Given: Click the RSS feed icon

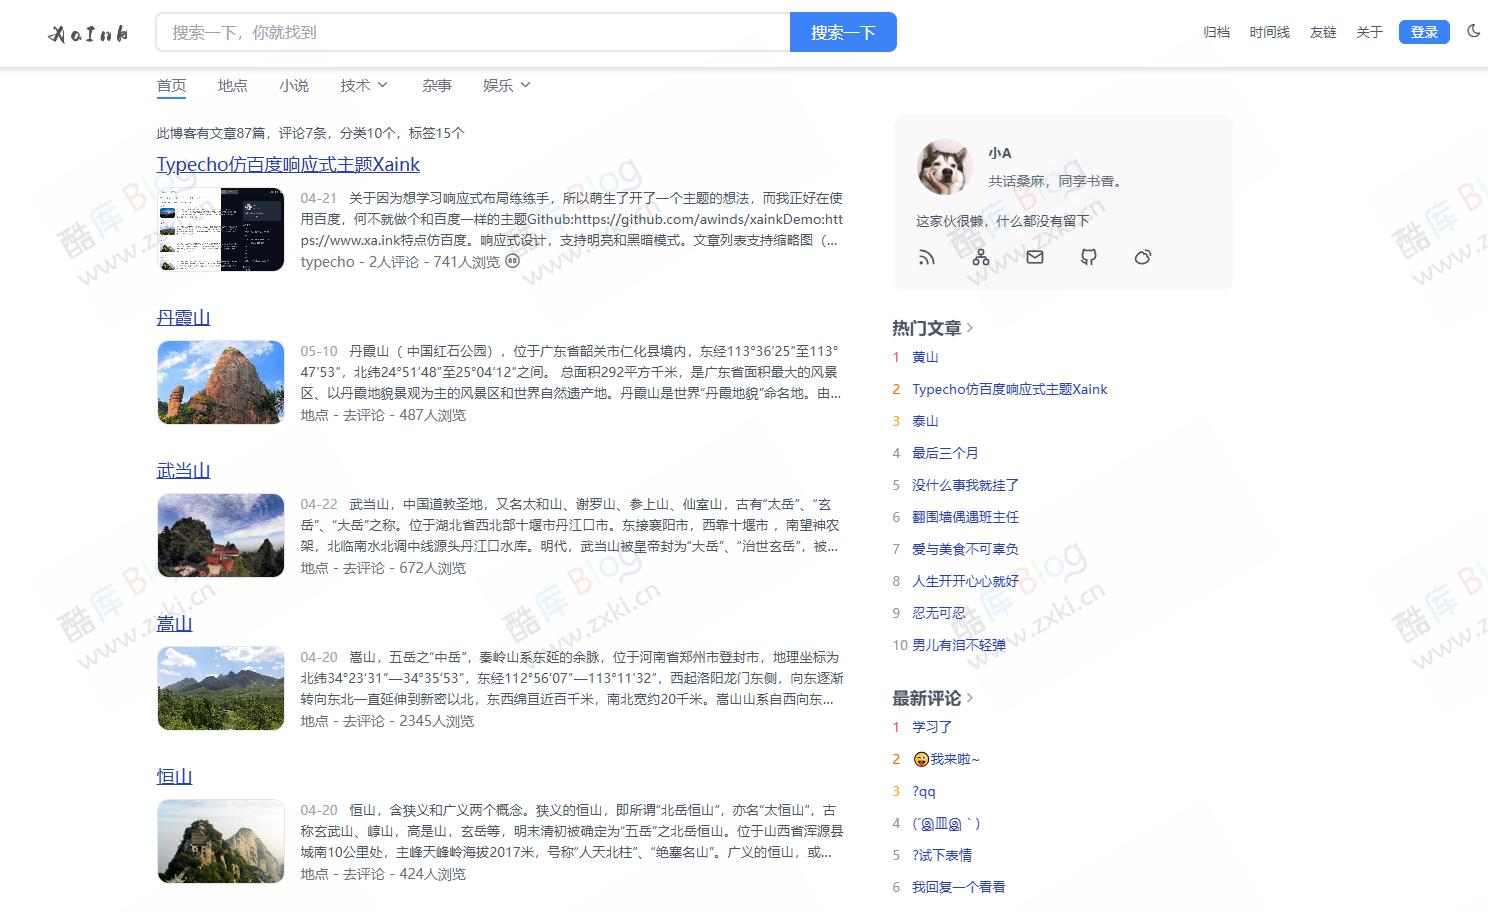Looking at the screenshot, I should pos(926,257).
